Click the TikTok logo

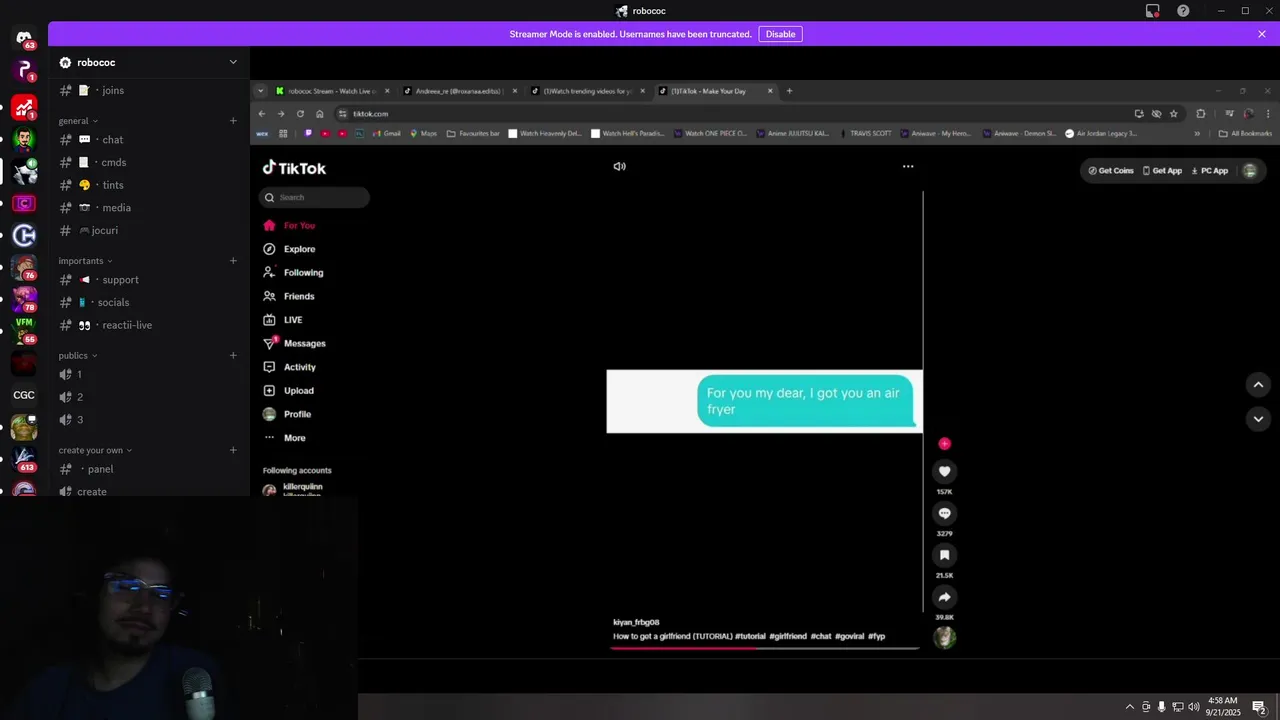pyautogui.click(x=294, y=168)
